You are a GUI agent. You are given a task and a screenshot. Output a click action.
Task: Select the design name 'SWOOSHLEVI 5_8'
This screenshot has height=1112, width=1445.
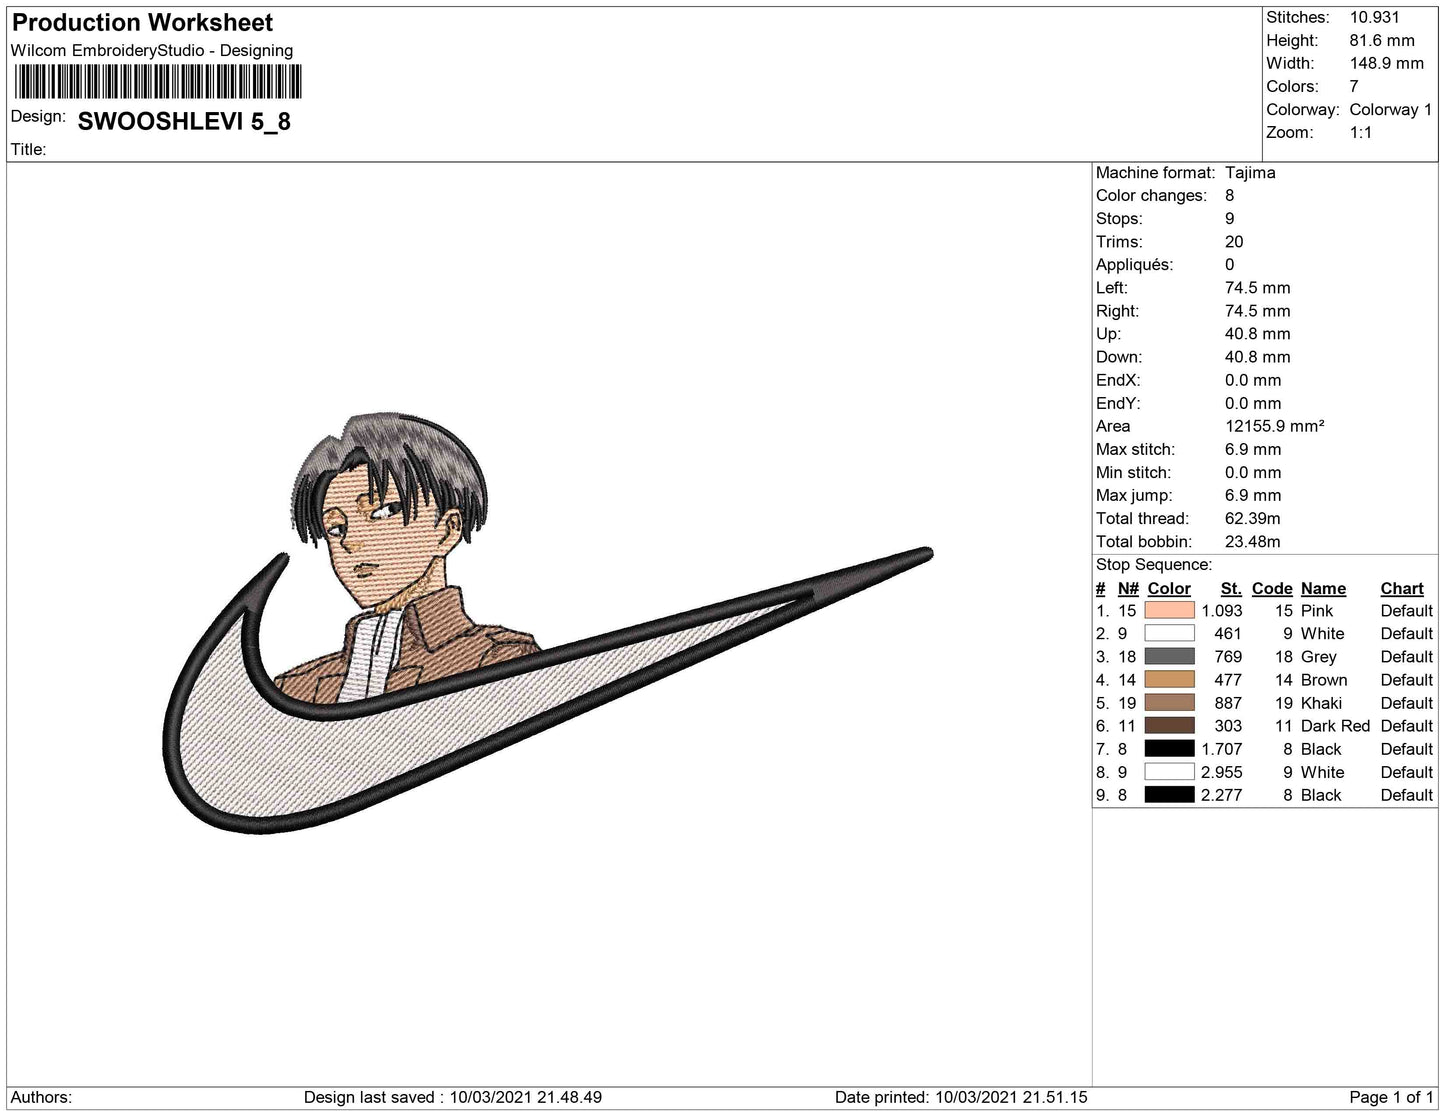[x=184, y=122]
